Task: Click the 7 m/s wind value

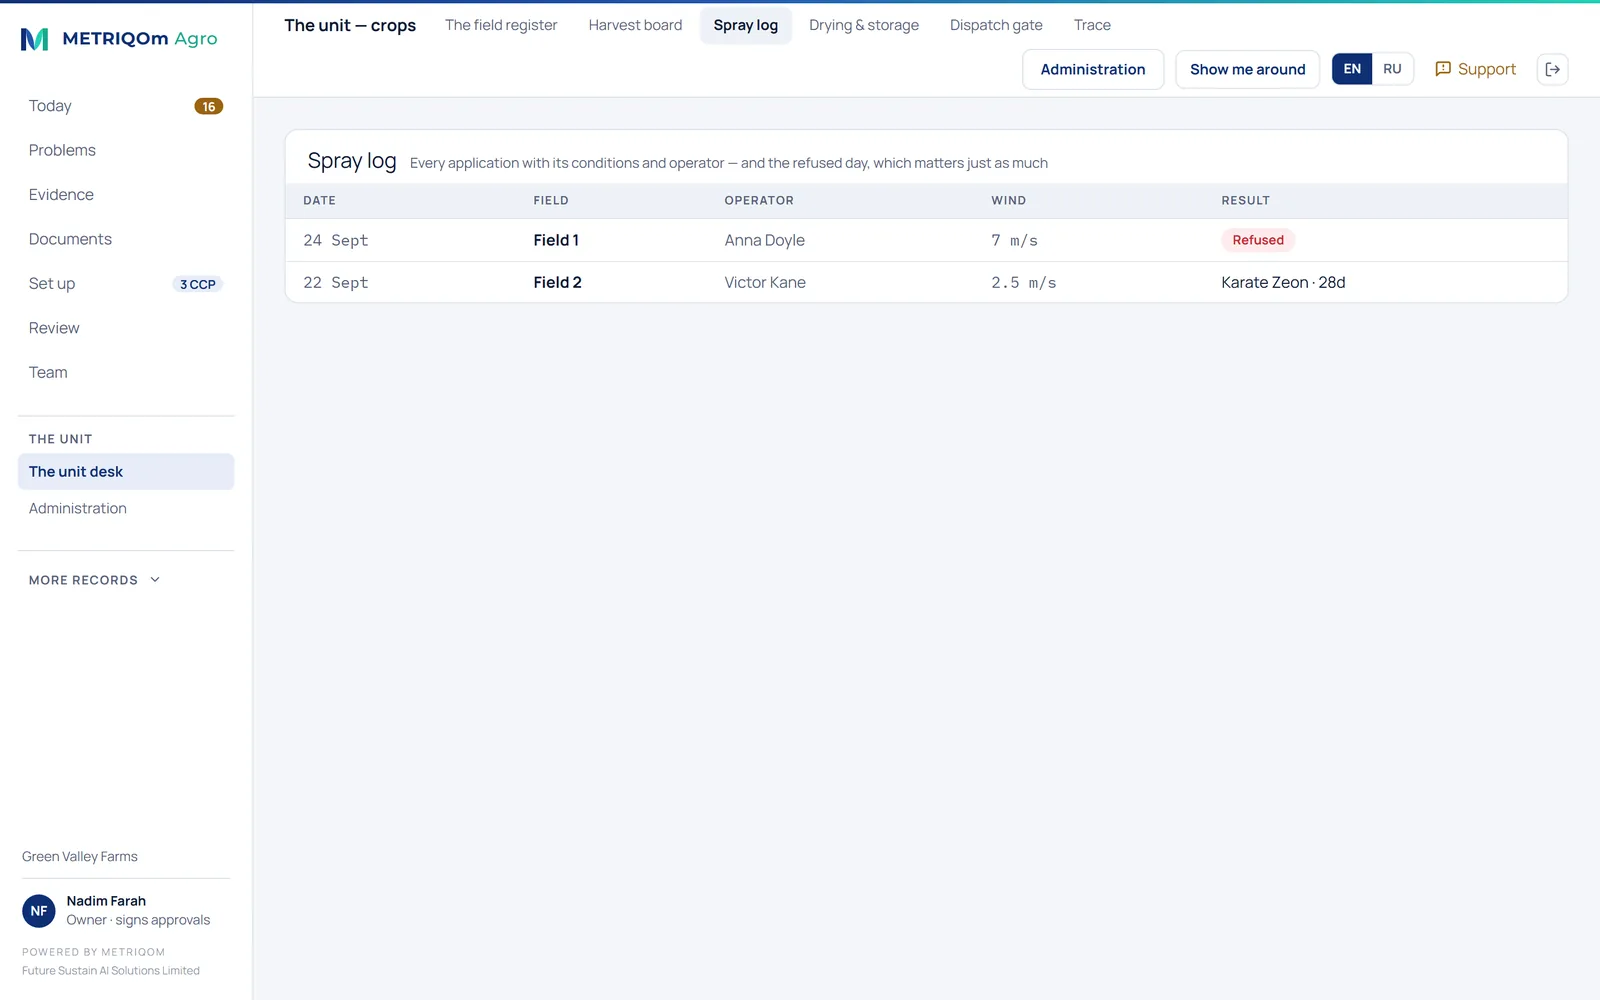Action: (1015, 240)
